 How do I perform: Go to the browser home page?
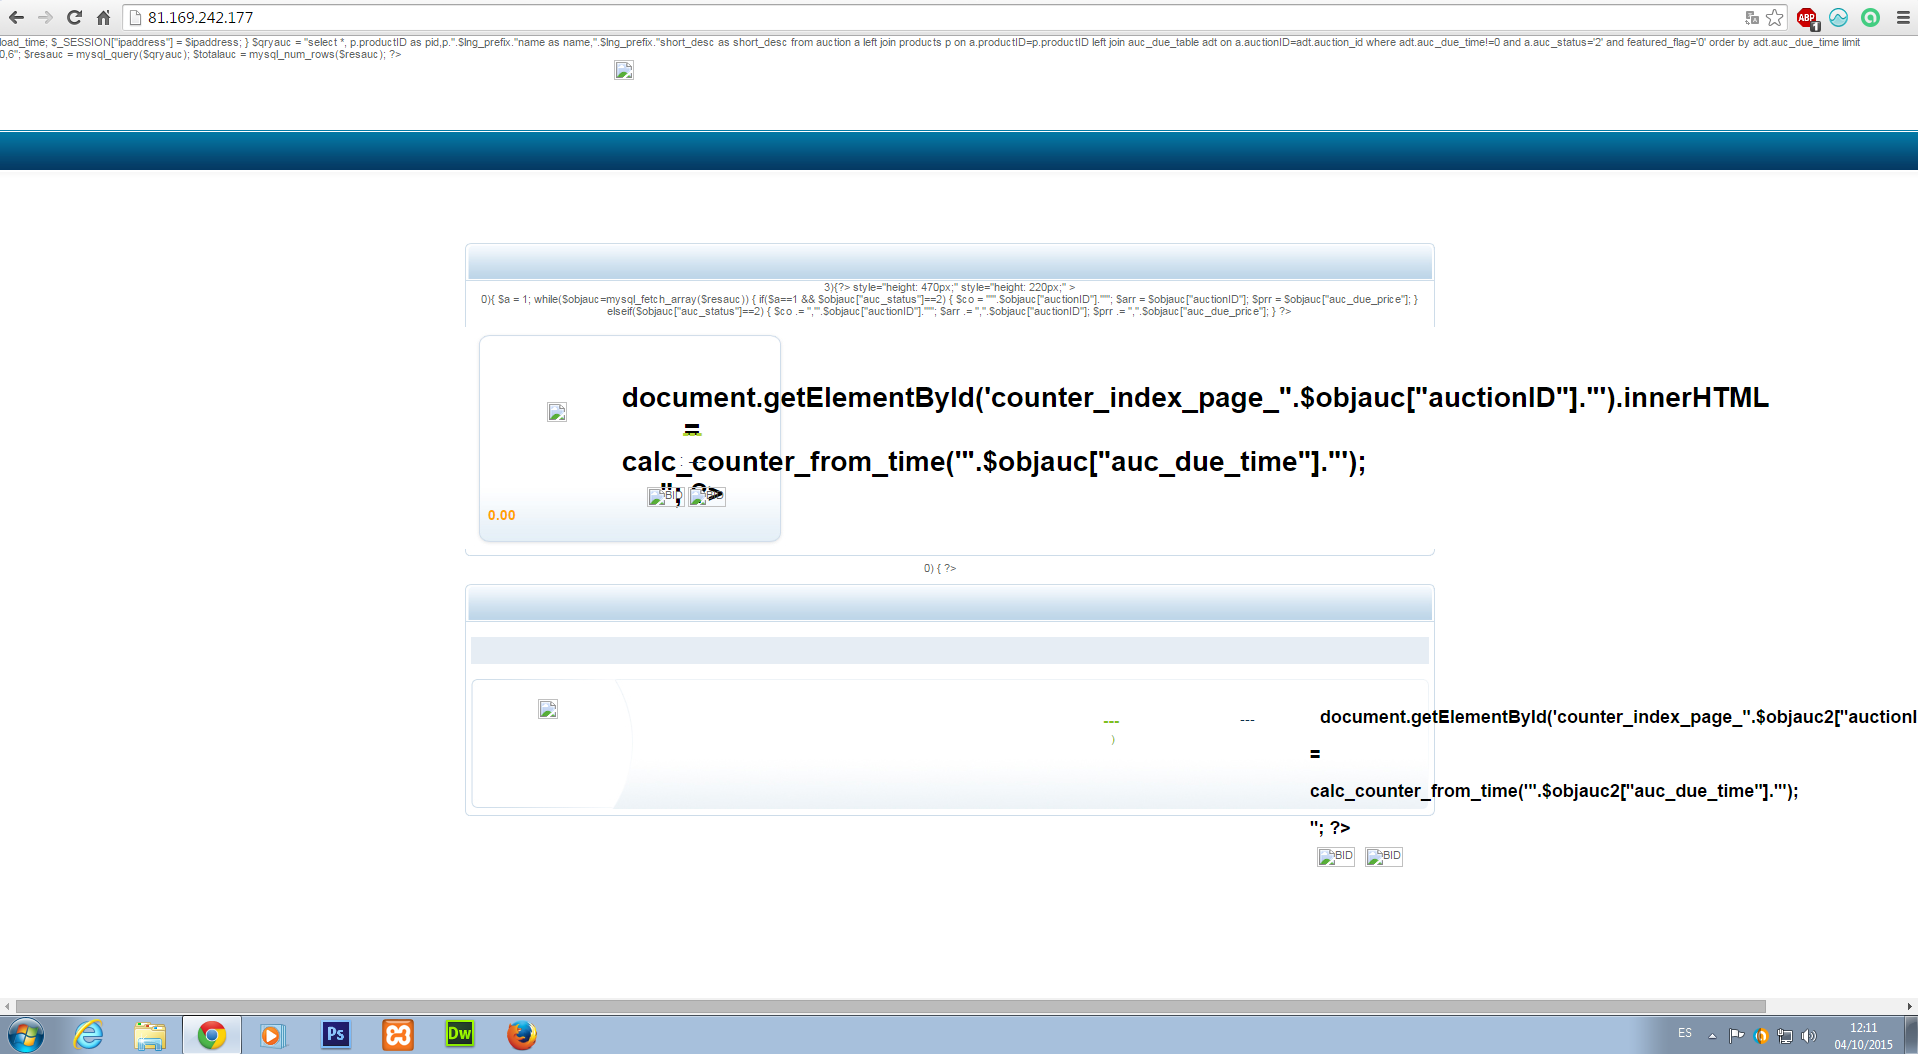[x=103, y=17]
